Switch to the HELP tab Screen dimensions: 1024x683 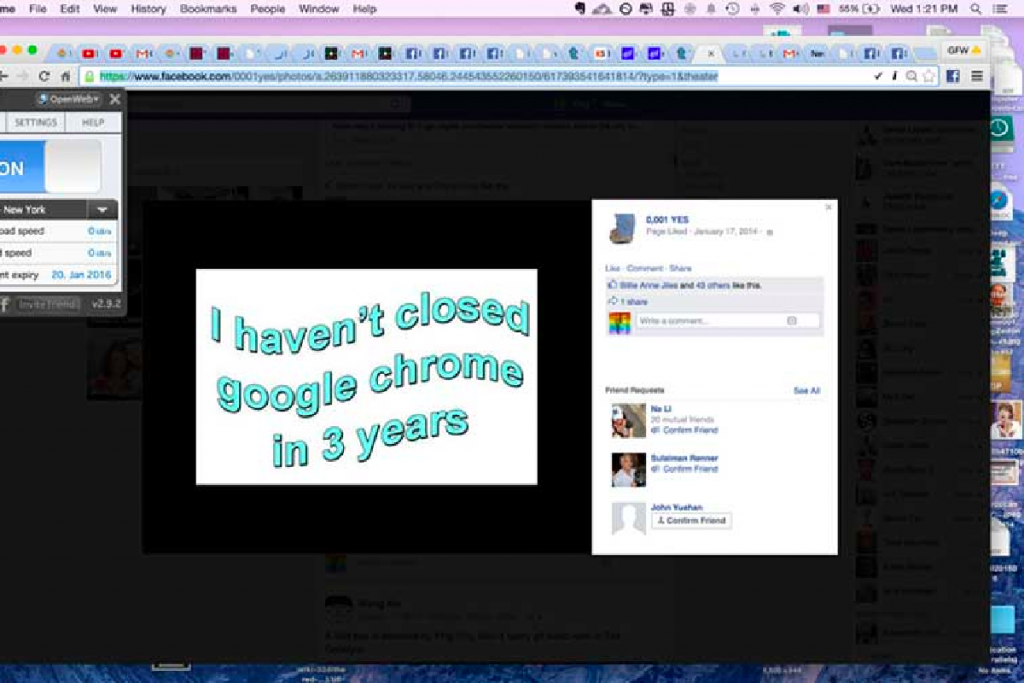93,123
